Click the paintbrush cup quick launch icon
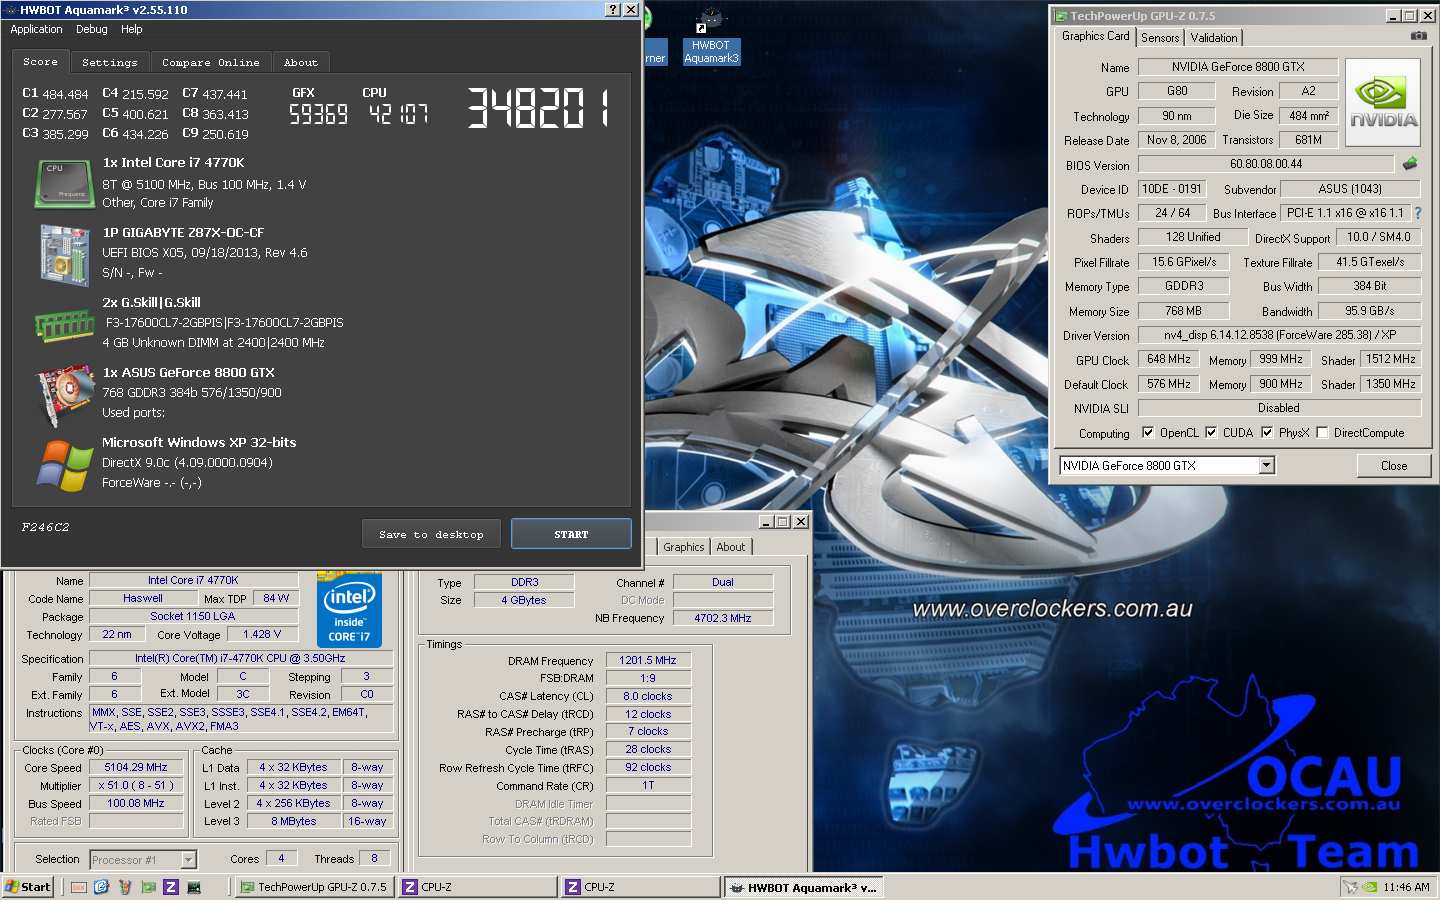 [x=125, y=887]
